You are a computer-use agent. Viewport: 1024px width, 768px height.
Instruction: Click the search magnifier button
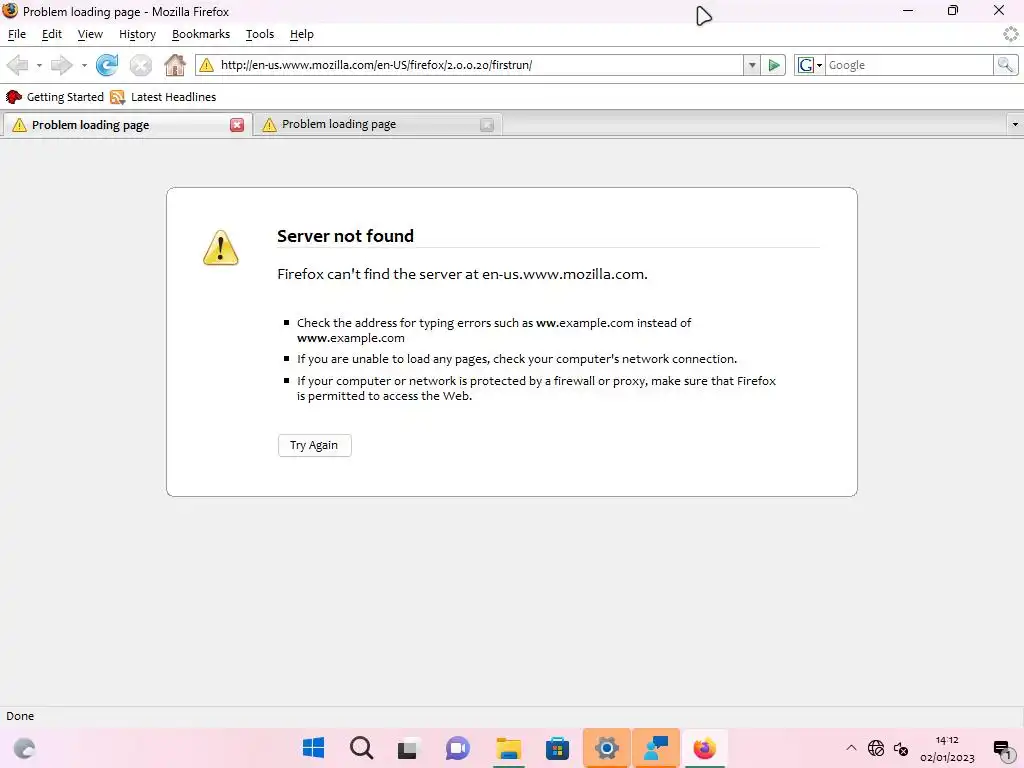tap(1005, 65)
